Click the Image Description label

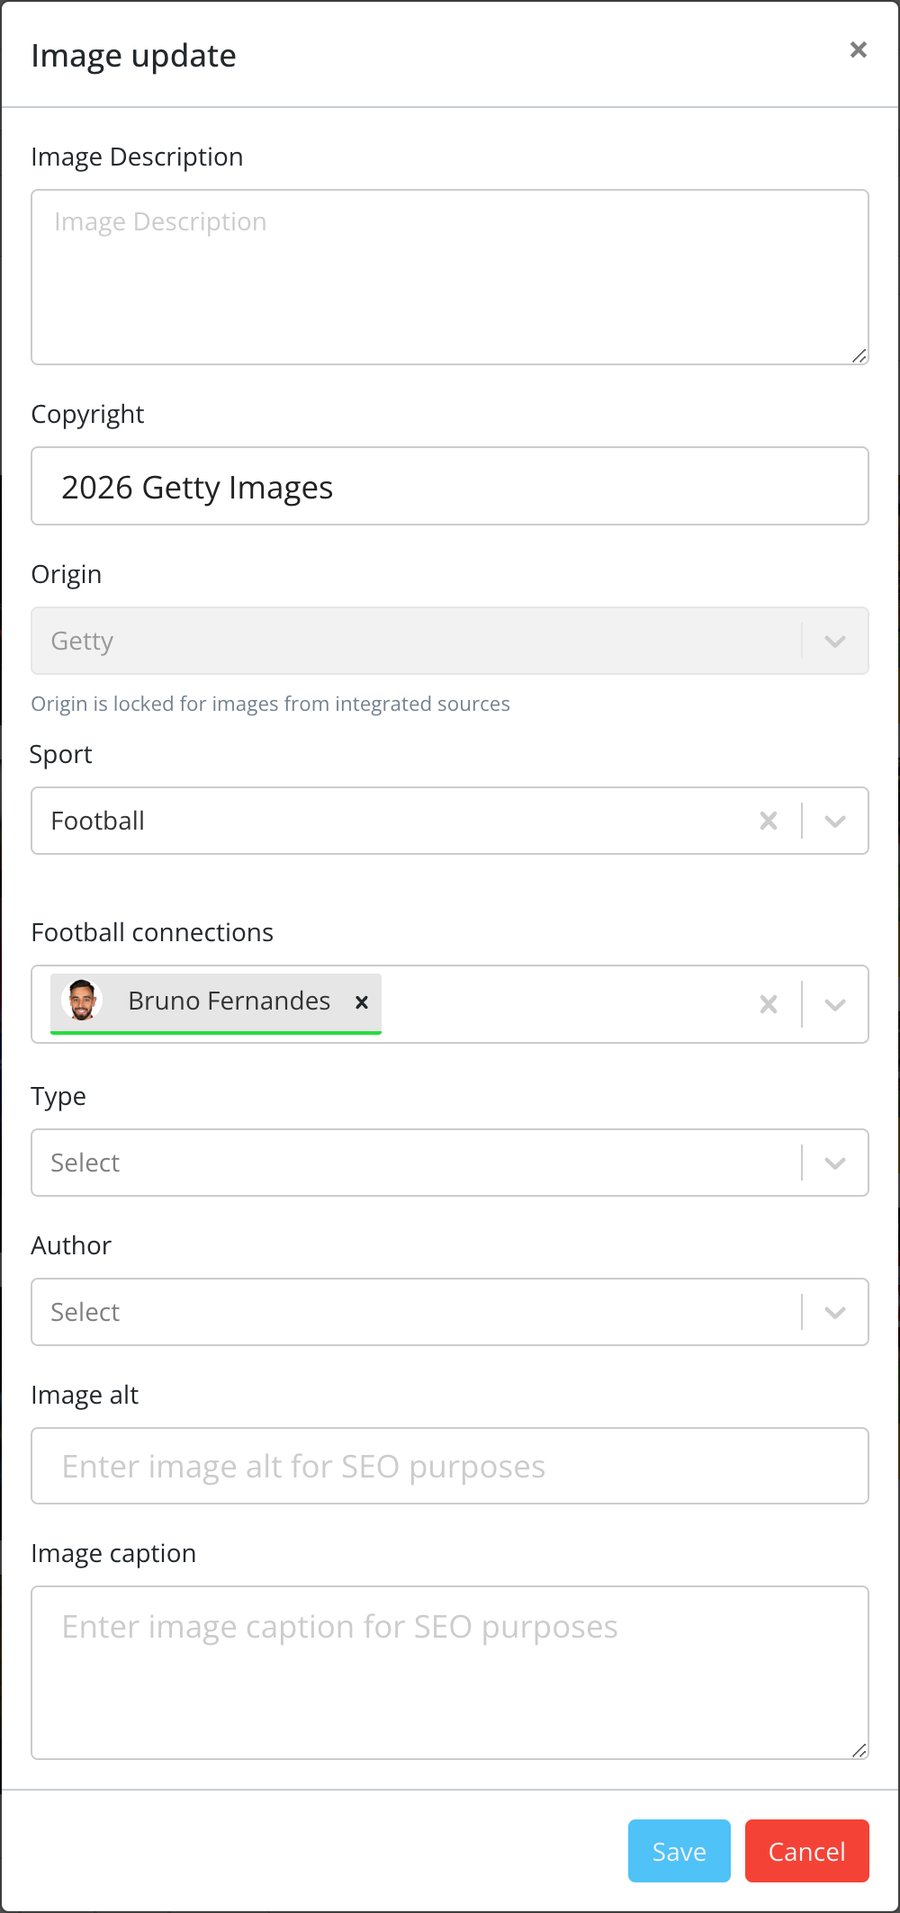coord(137,157)
